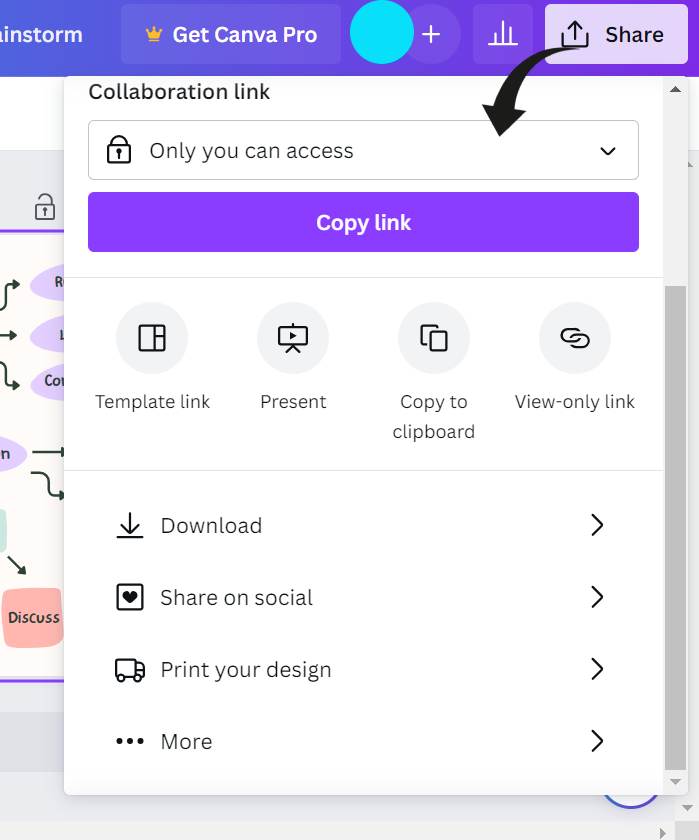Viewport: 699px width, 840px height.
Task: Expand the Share on social chevron
Action: click(597, 598)
